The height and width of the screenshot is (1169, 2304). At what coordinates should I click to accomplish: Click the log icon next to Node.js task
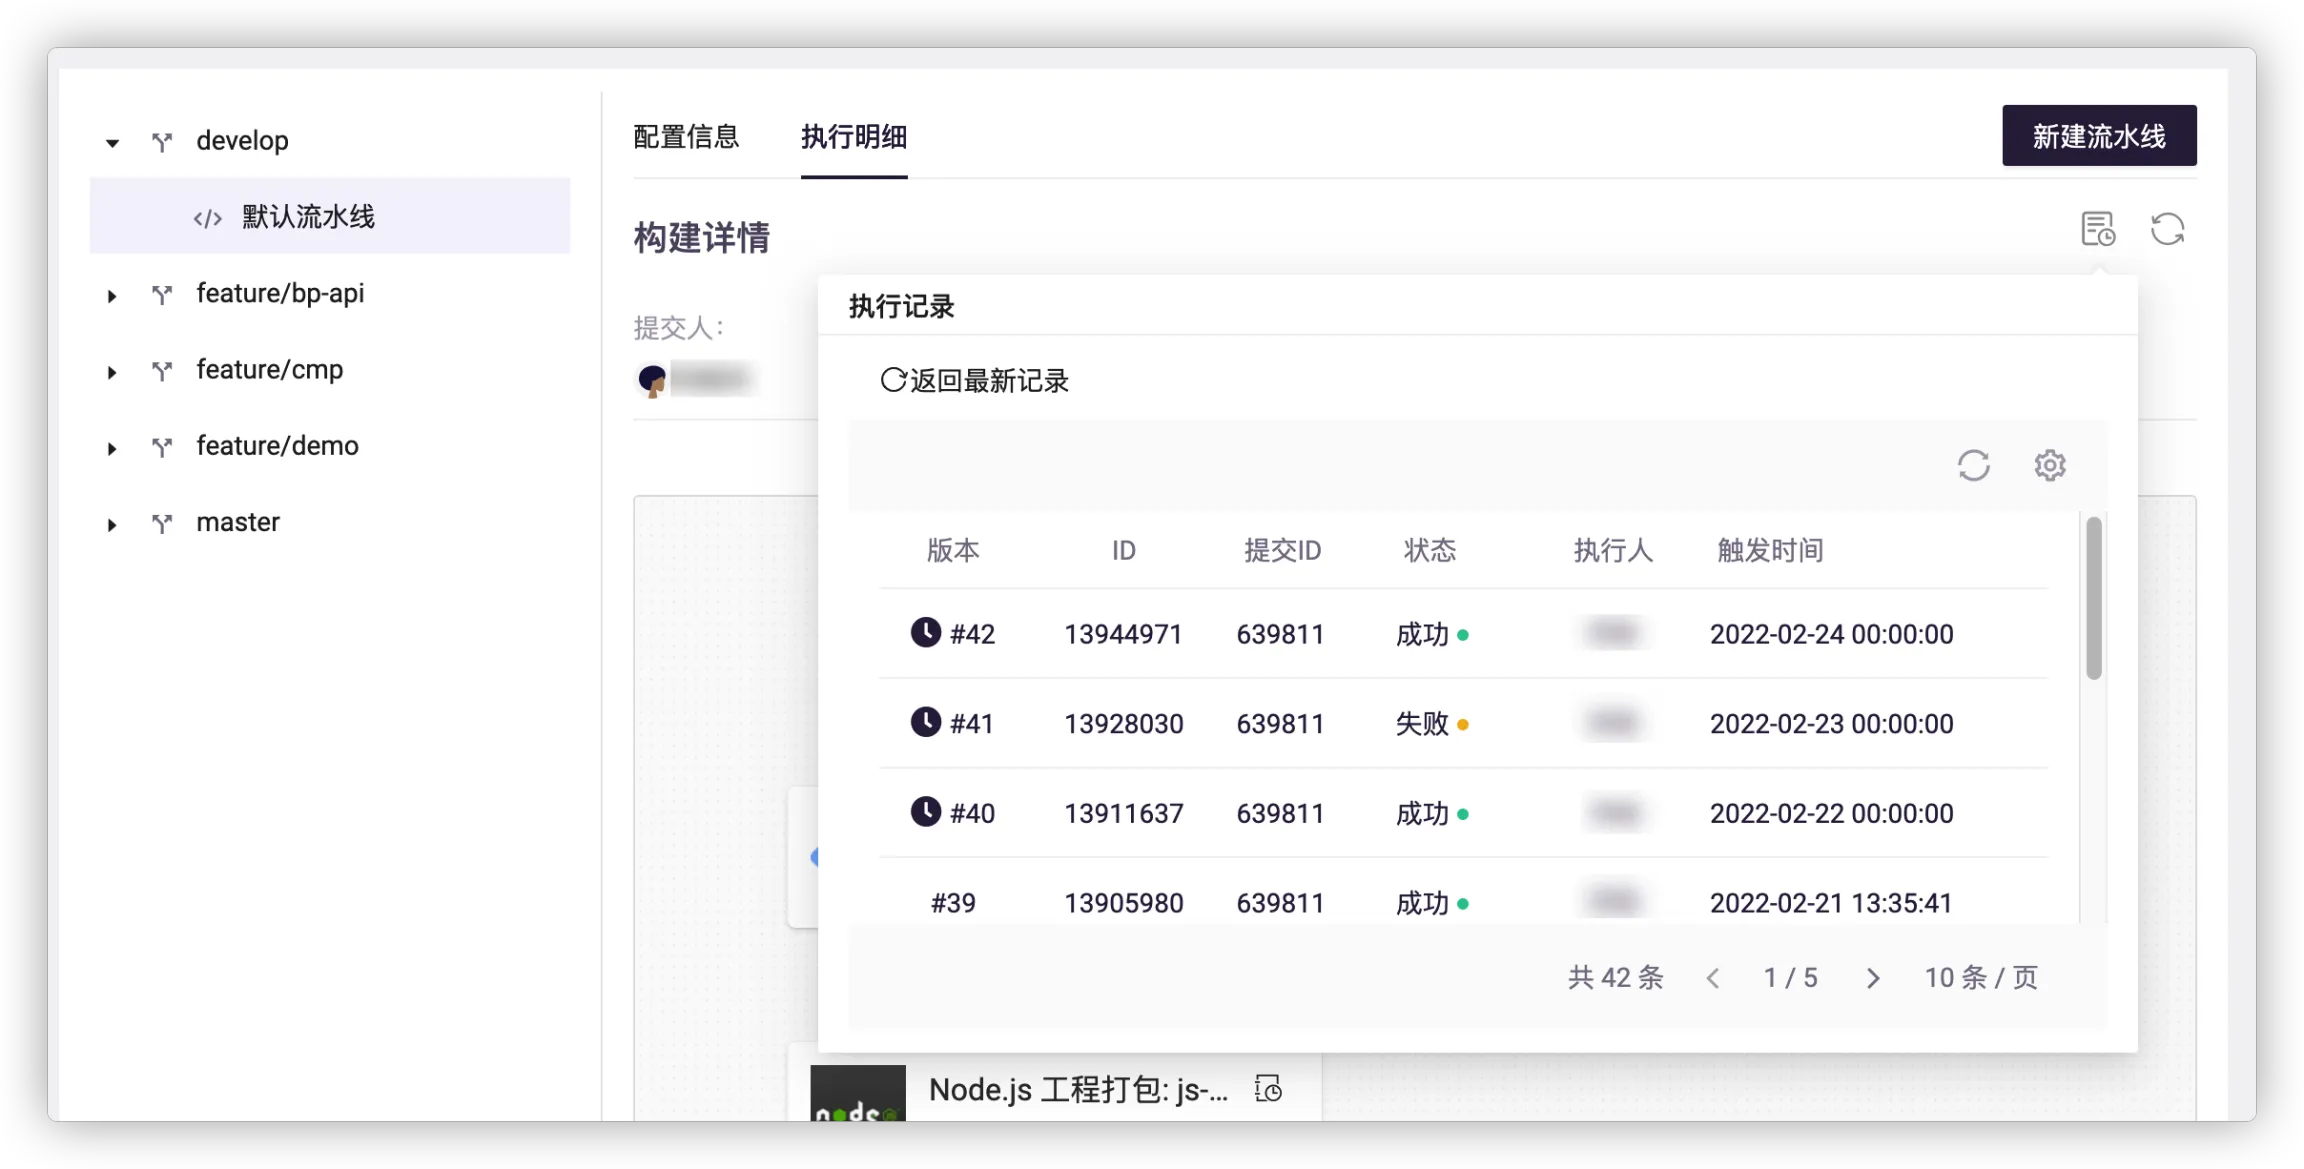(1268, 1089)
